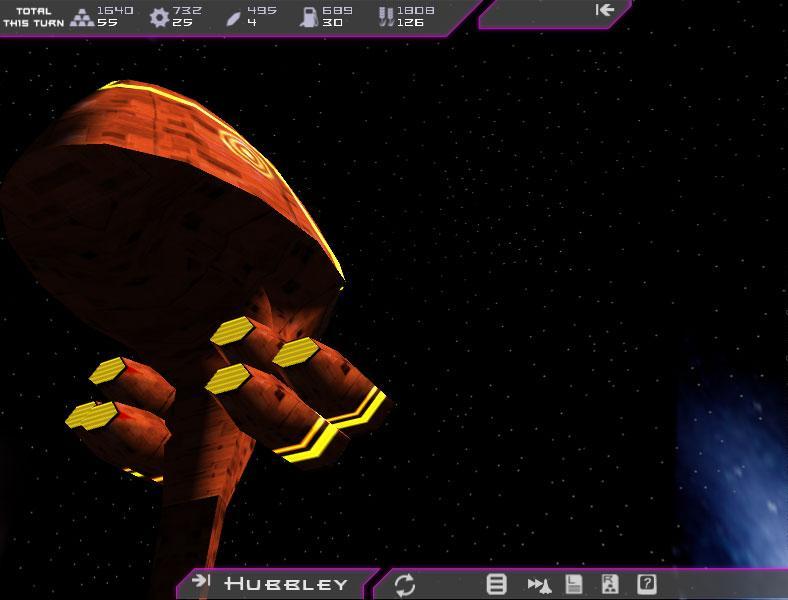Click the fast-forward ship end turn icon
788x600 pixels.
click(539, 584)
